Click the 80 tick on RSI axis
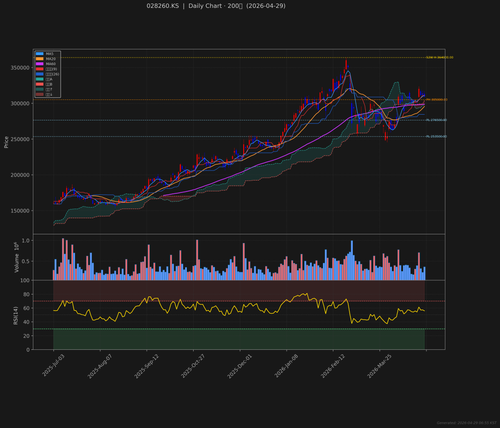 click(x=26, y=294)
